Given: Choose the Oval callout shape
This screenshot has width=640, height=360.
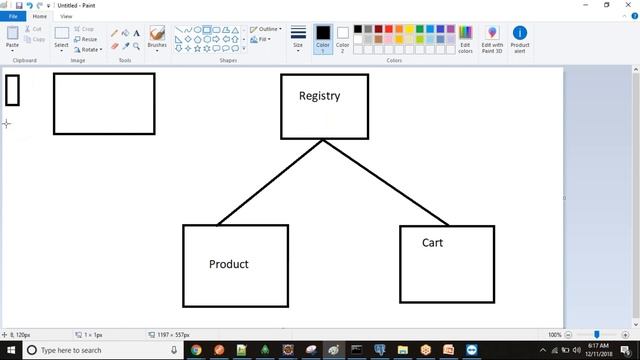Looking at the screenshot, I should pos(226,49).
